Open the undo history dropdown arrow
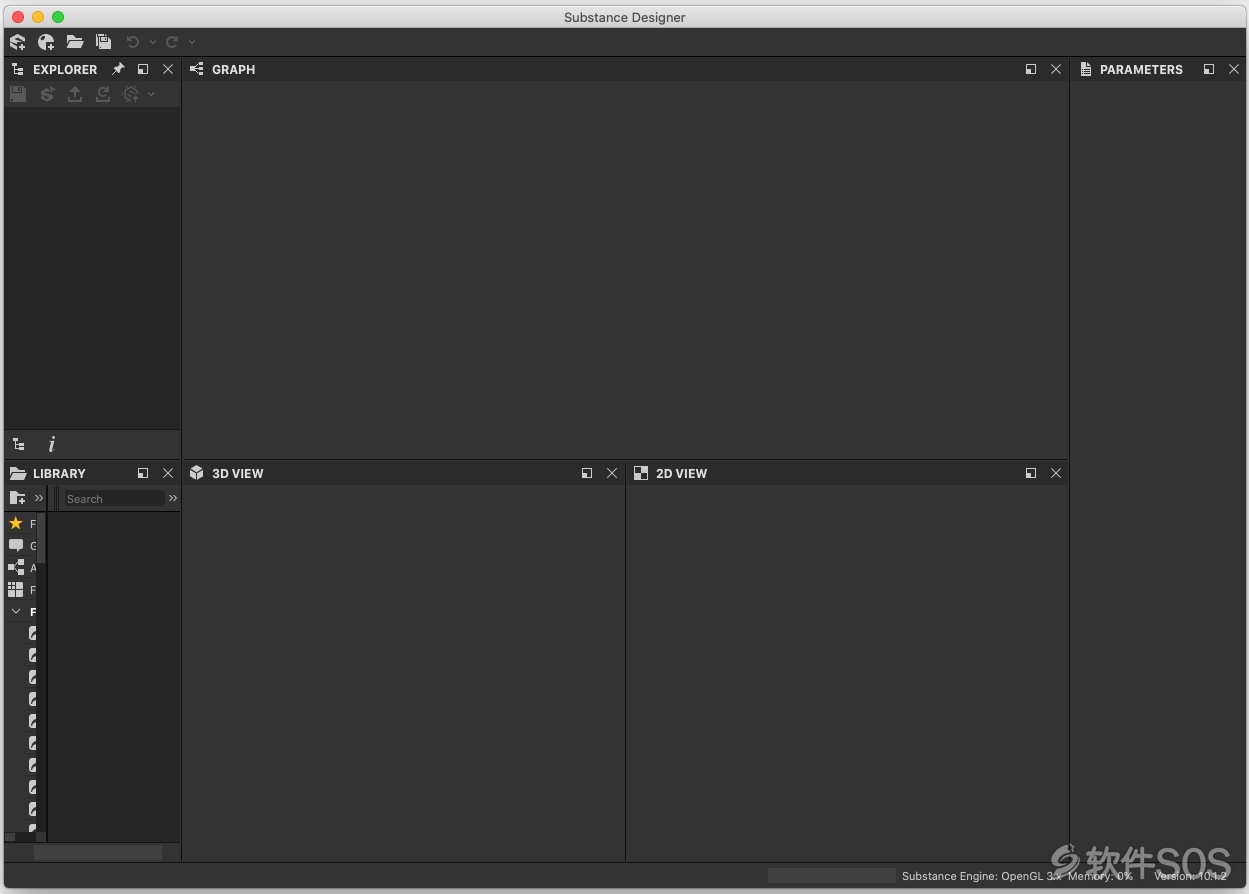Viewport: 1249px width, 894px height. [153, 42]
